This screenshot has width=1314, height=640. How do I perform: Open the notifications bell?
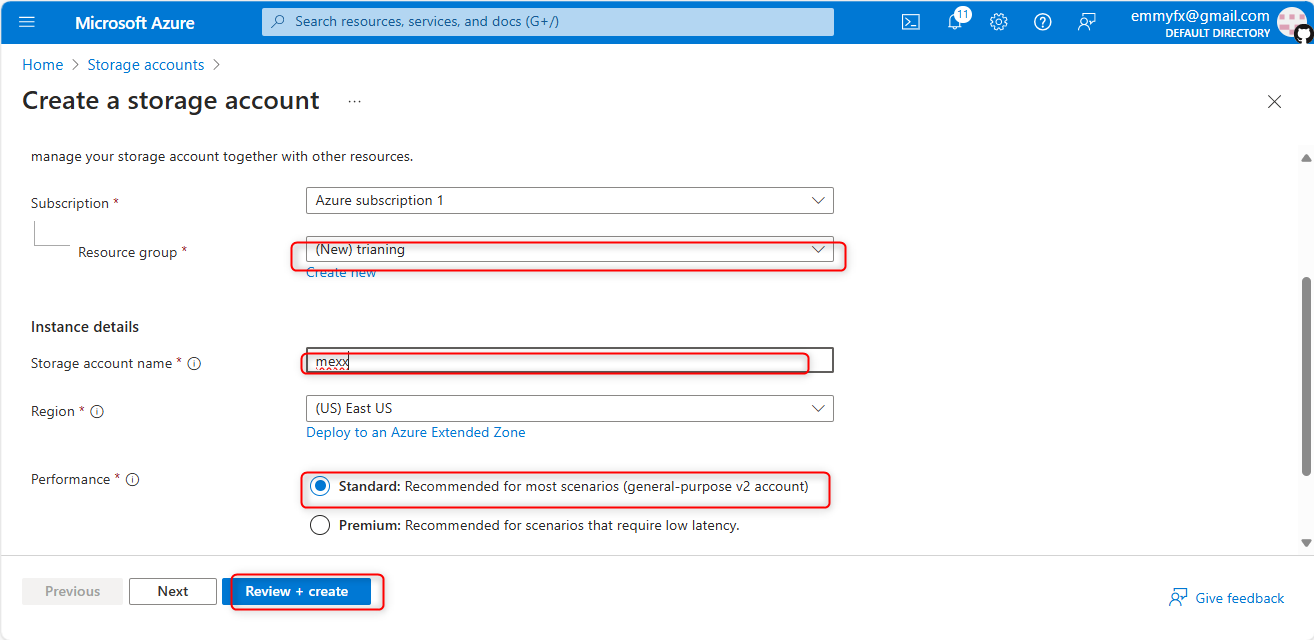955,22
